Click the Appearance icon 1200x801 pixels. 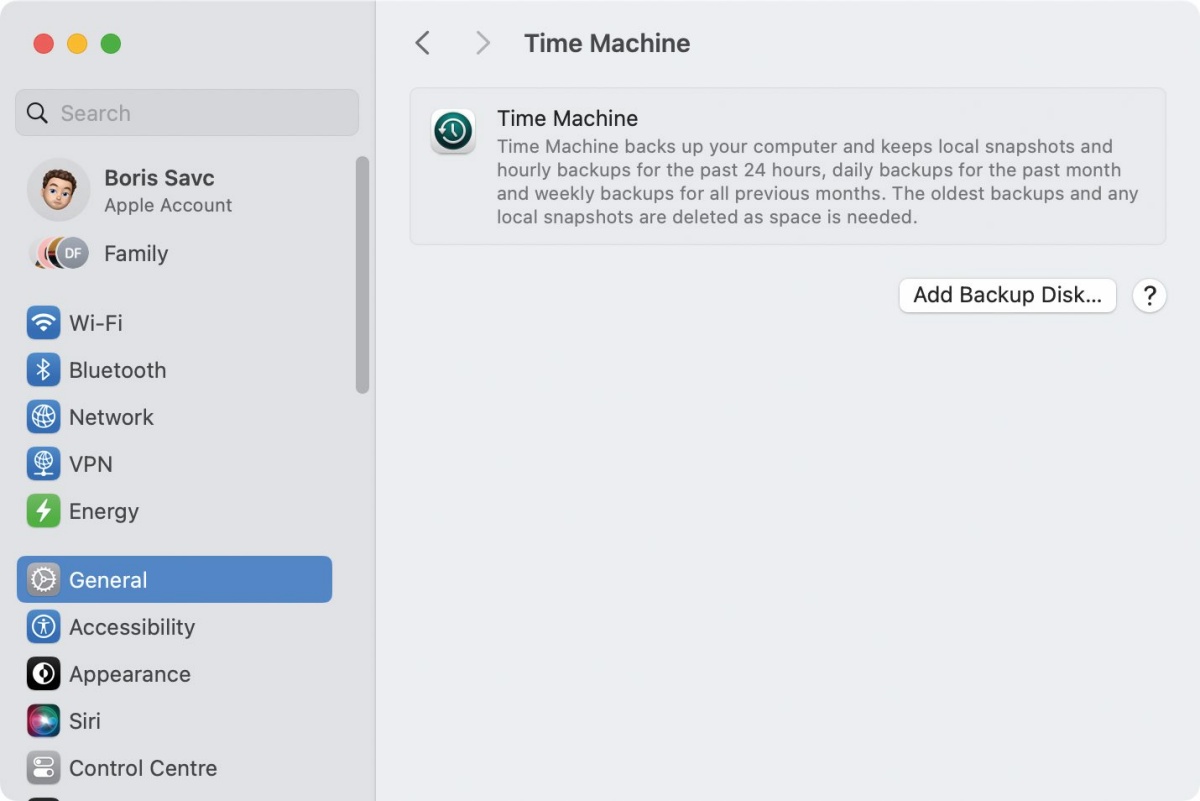tap(43, 674)
